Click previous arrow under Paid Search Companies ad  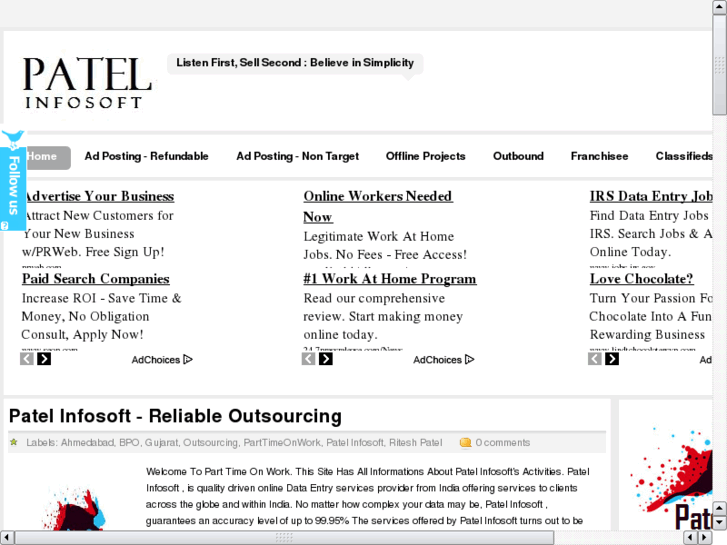coord(27,359)
